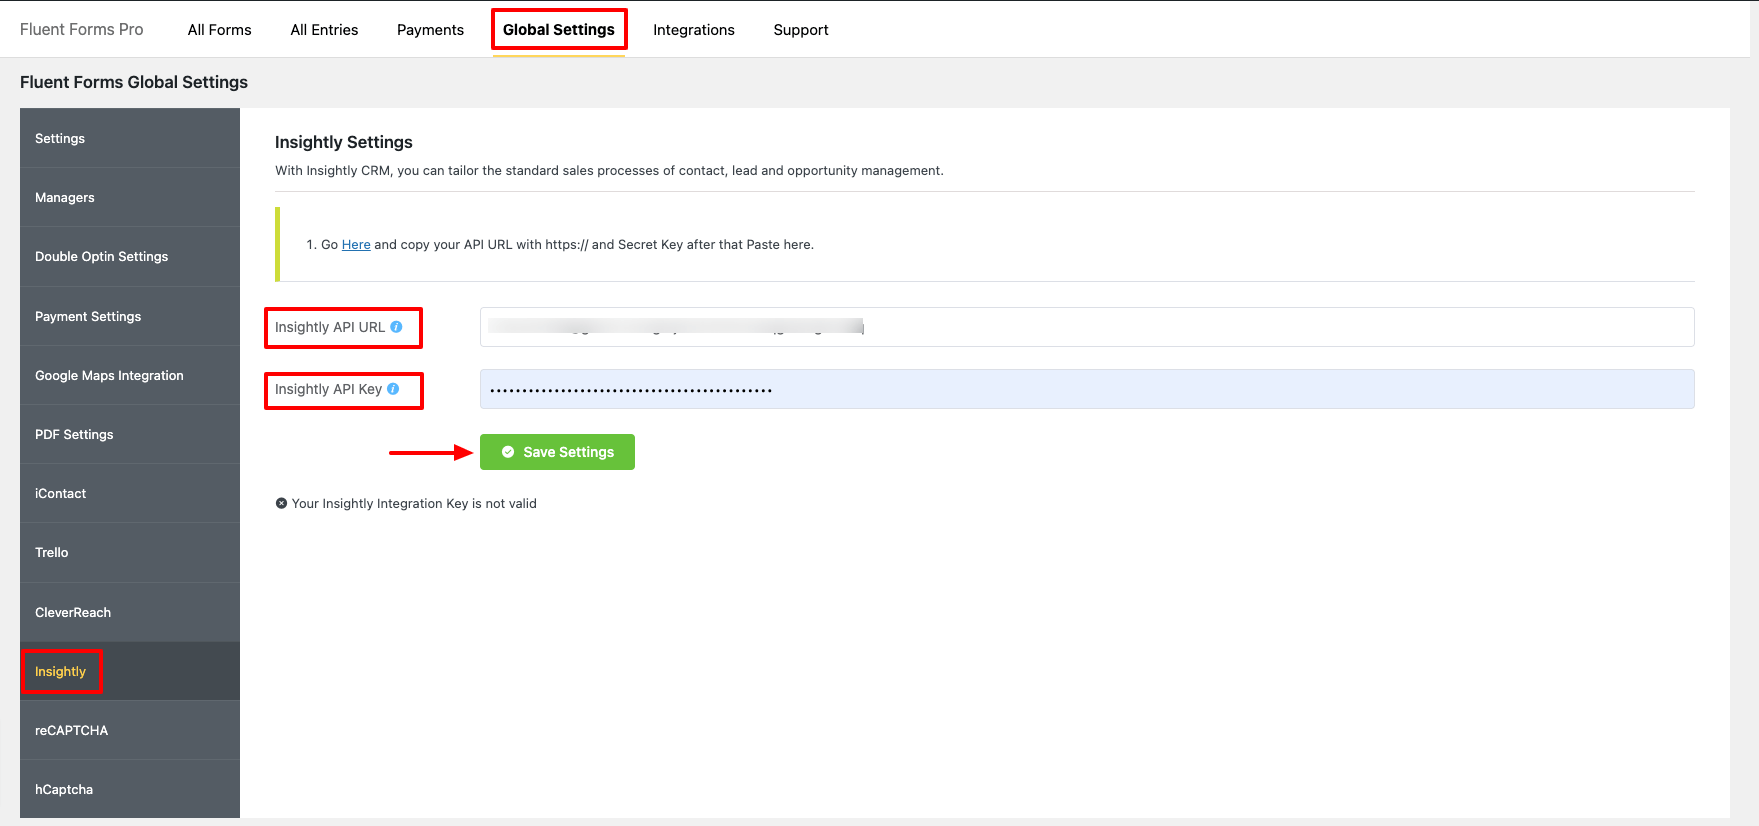The image size is (1759, 826).
Task: Open the All Entries tab
Action: [x=324, y=30]
